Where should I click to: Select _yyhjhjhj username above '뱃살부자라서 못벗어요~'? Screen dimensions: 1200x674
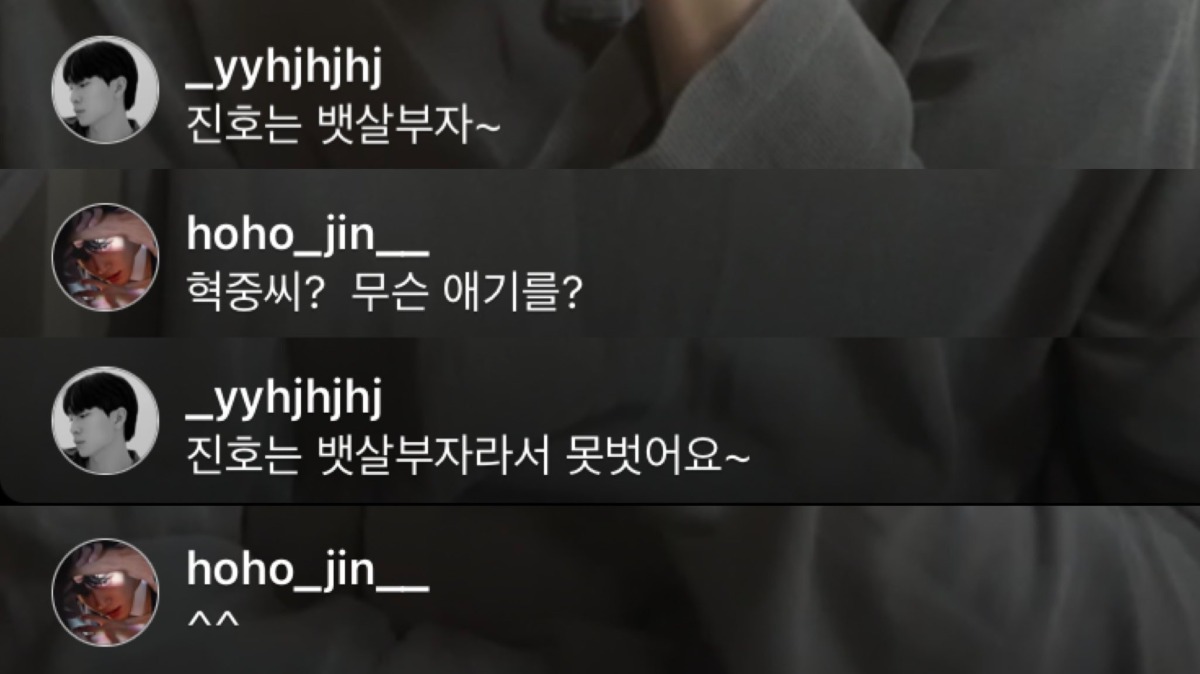click(285, 403)
